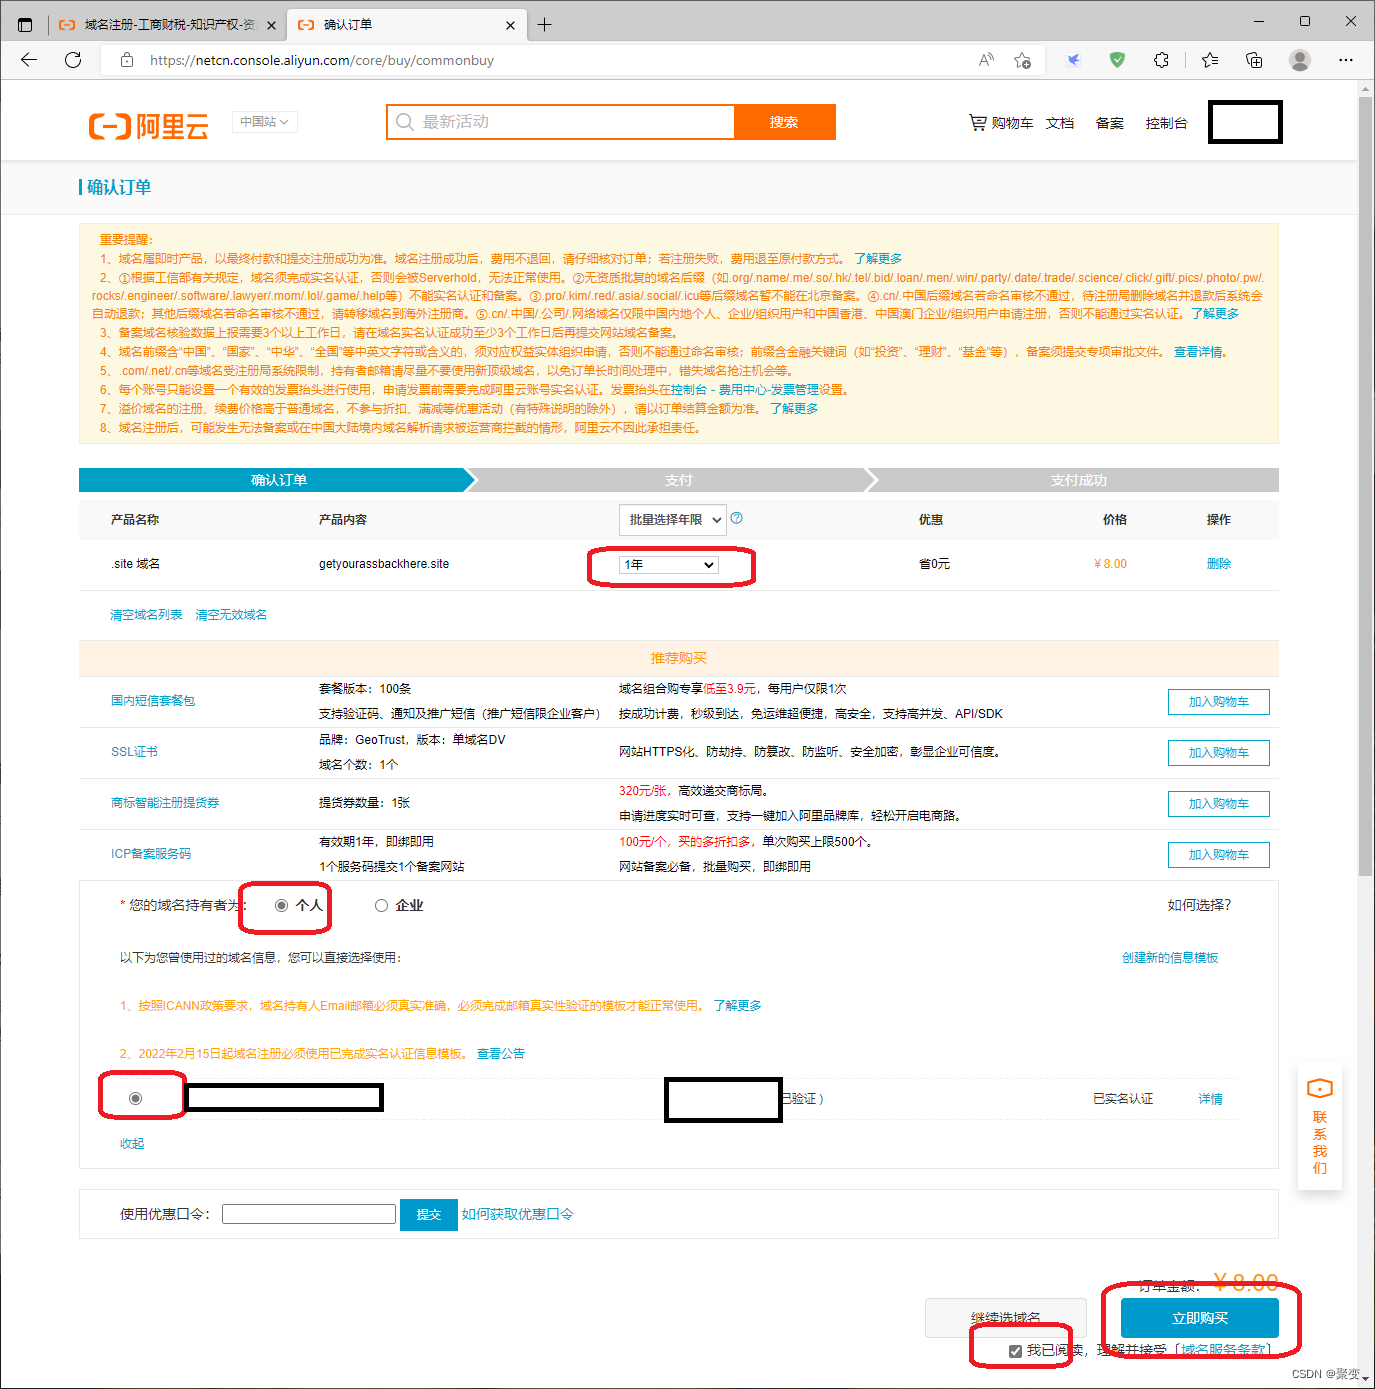Click 如何选择? help text
Viewport: 1375px width, 1389px height.
1199,905
